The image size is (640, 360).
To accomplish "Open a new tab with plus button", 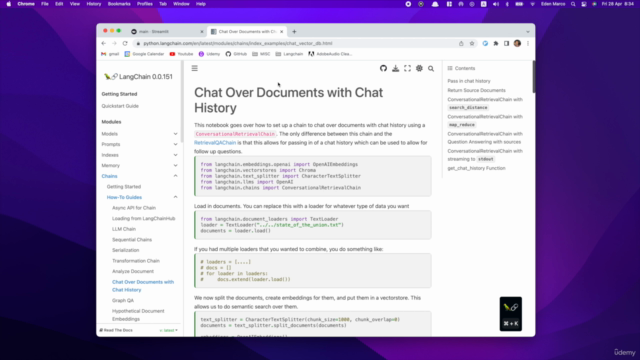I will click(x=294, y=31).
